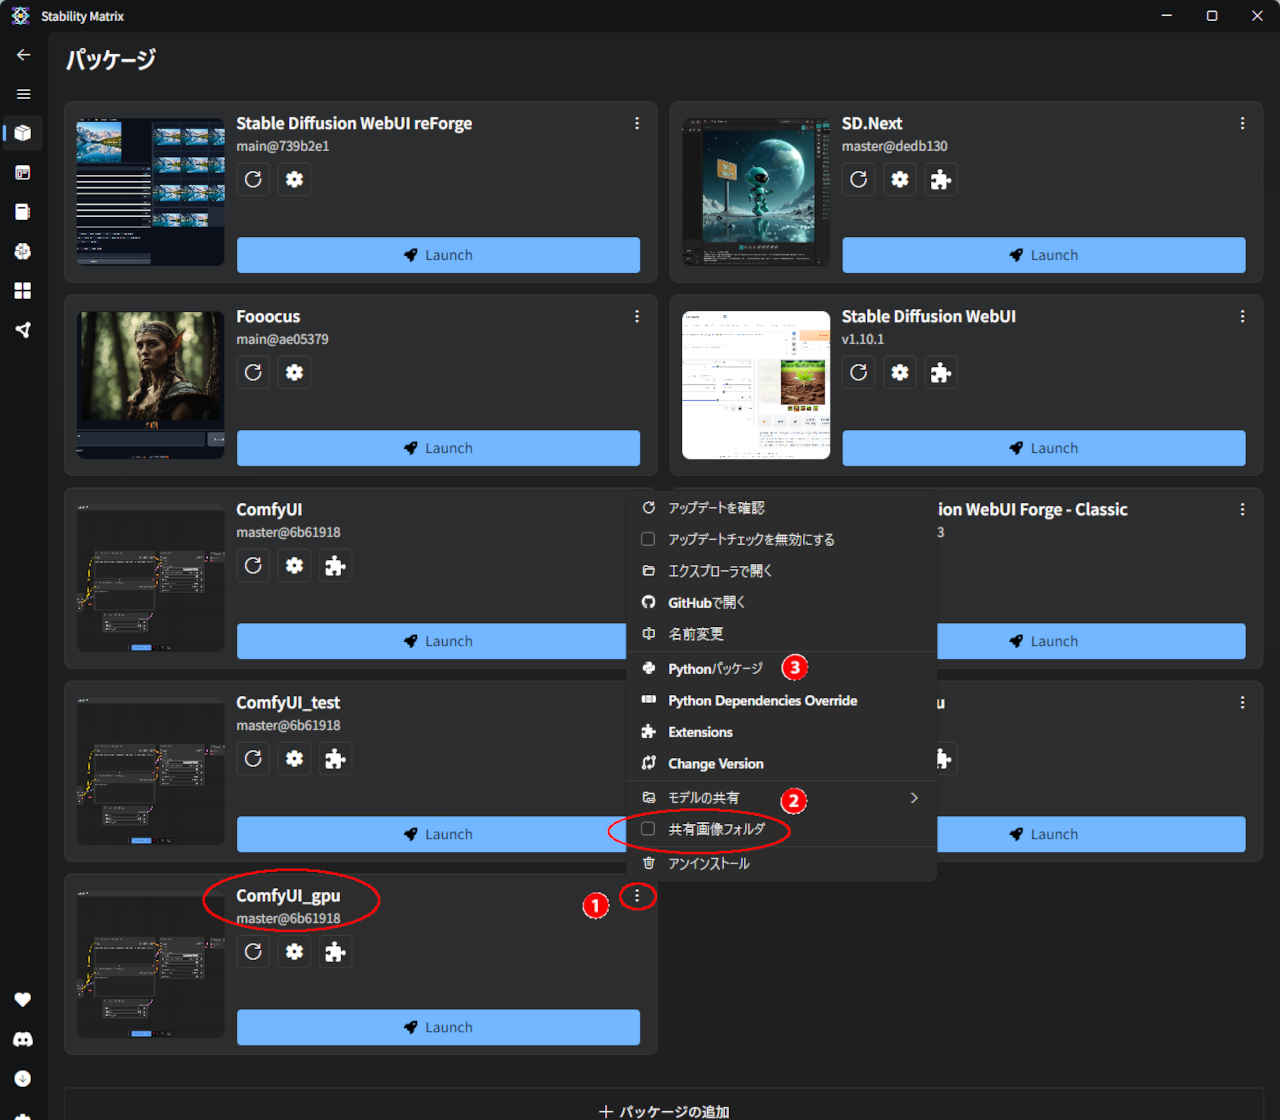
Task: Open Pythonパッケージ menu item
Action: coord(780,668)
